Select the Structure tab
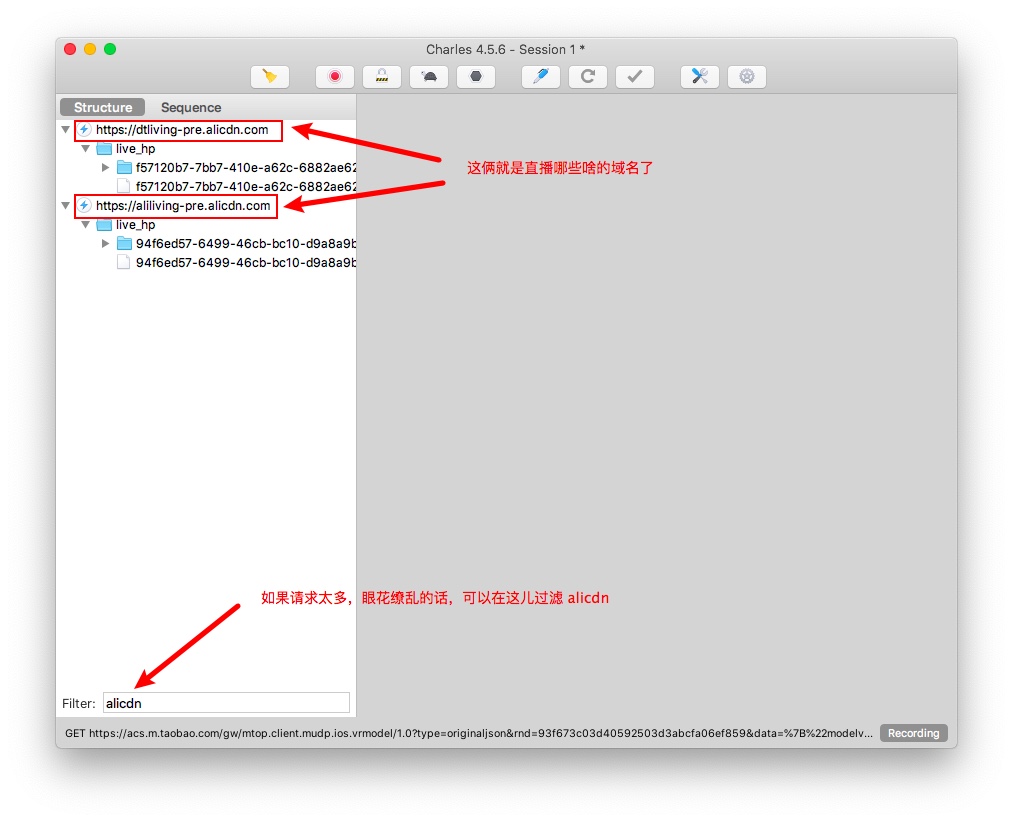This screenshot has height=822, width=1013. point(103,107)
